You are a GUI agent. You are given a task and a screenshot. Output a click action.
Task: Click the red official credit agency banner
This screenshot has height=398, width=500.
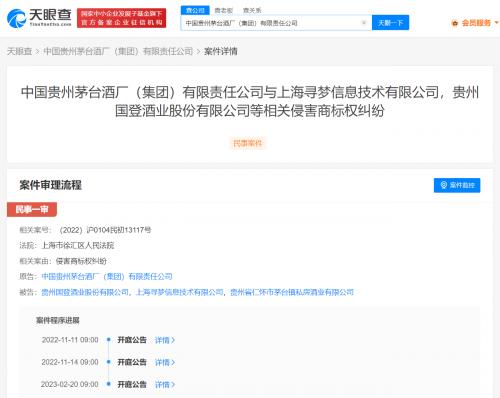[x=122, y=18]
